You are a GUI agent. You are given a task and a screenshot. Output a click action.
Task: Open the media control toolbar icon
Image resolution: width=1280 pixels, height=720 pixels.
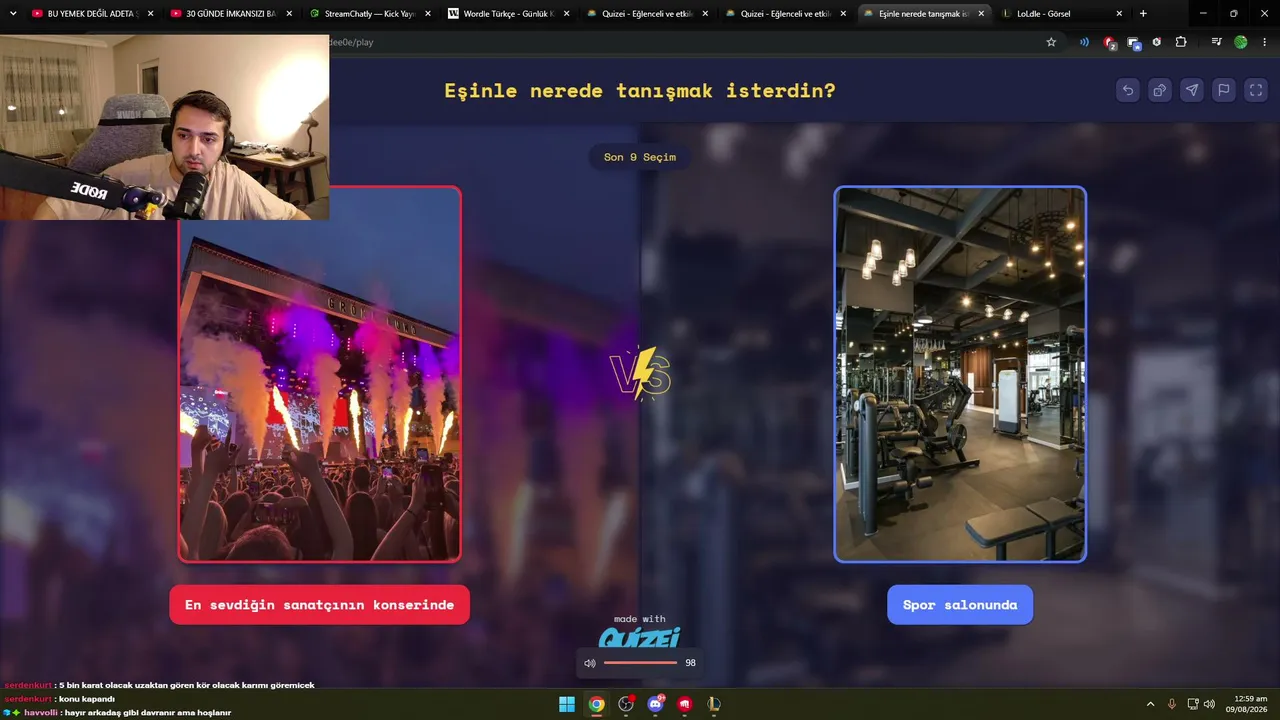1216,42
